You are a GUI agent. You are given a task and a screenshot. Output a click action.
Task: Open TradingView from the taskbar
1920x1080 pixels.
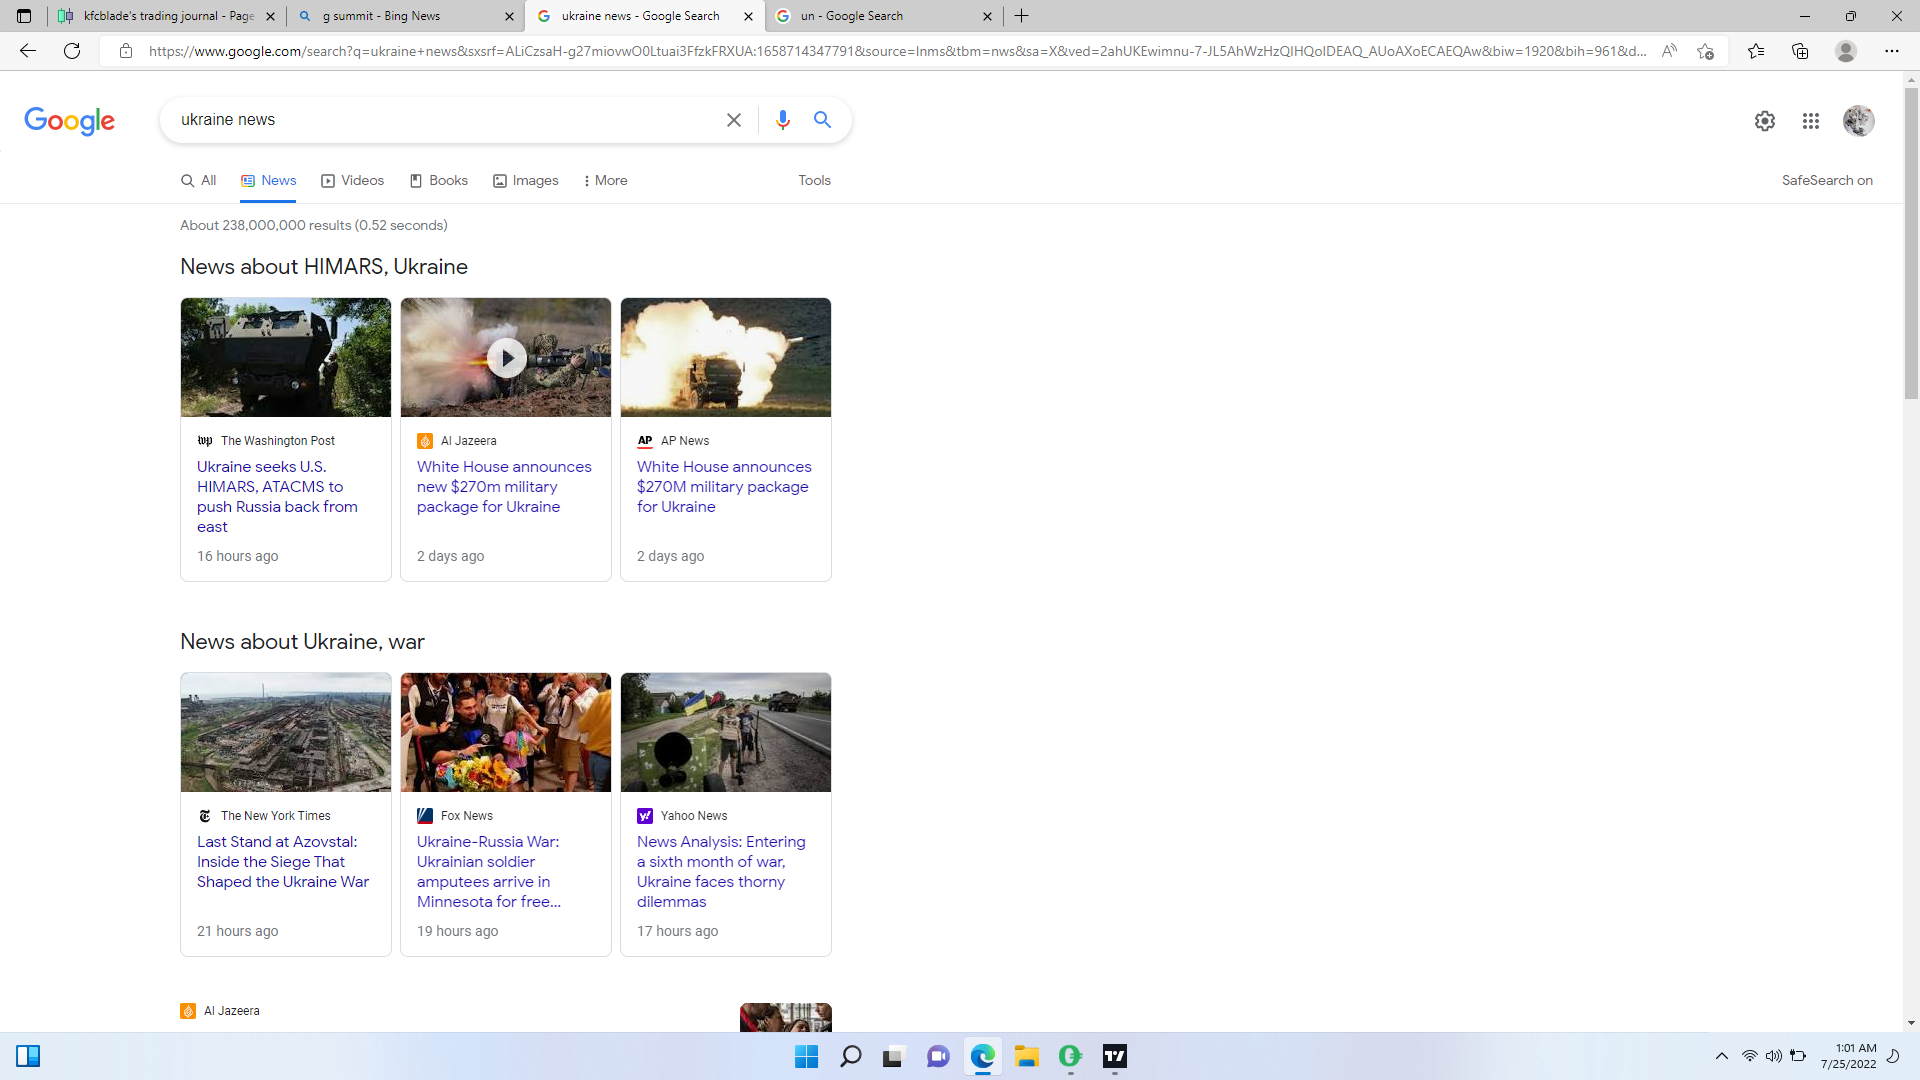(x=1114, y=1056)
